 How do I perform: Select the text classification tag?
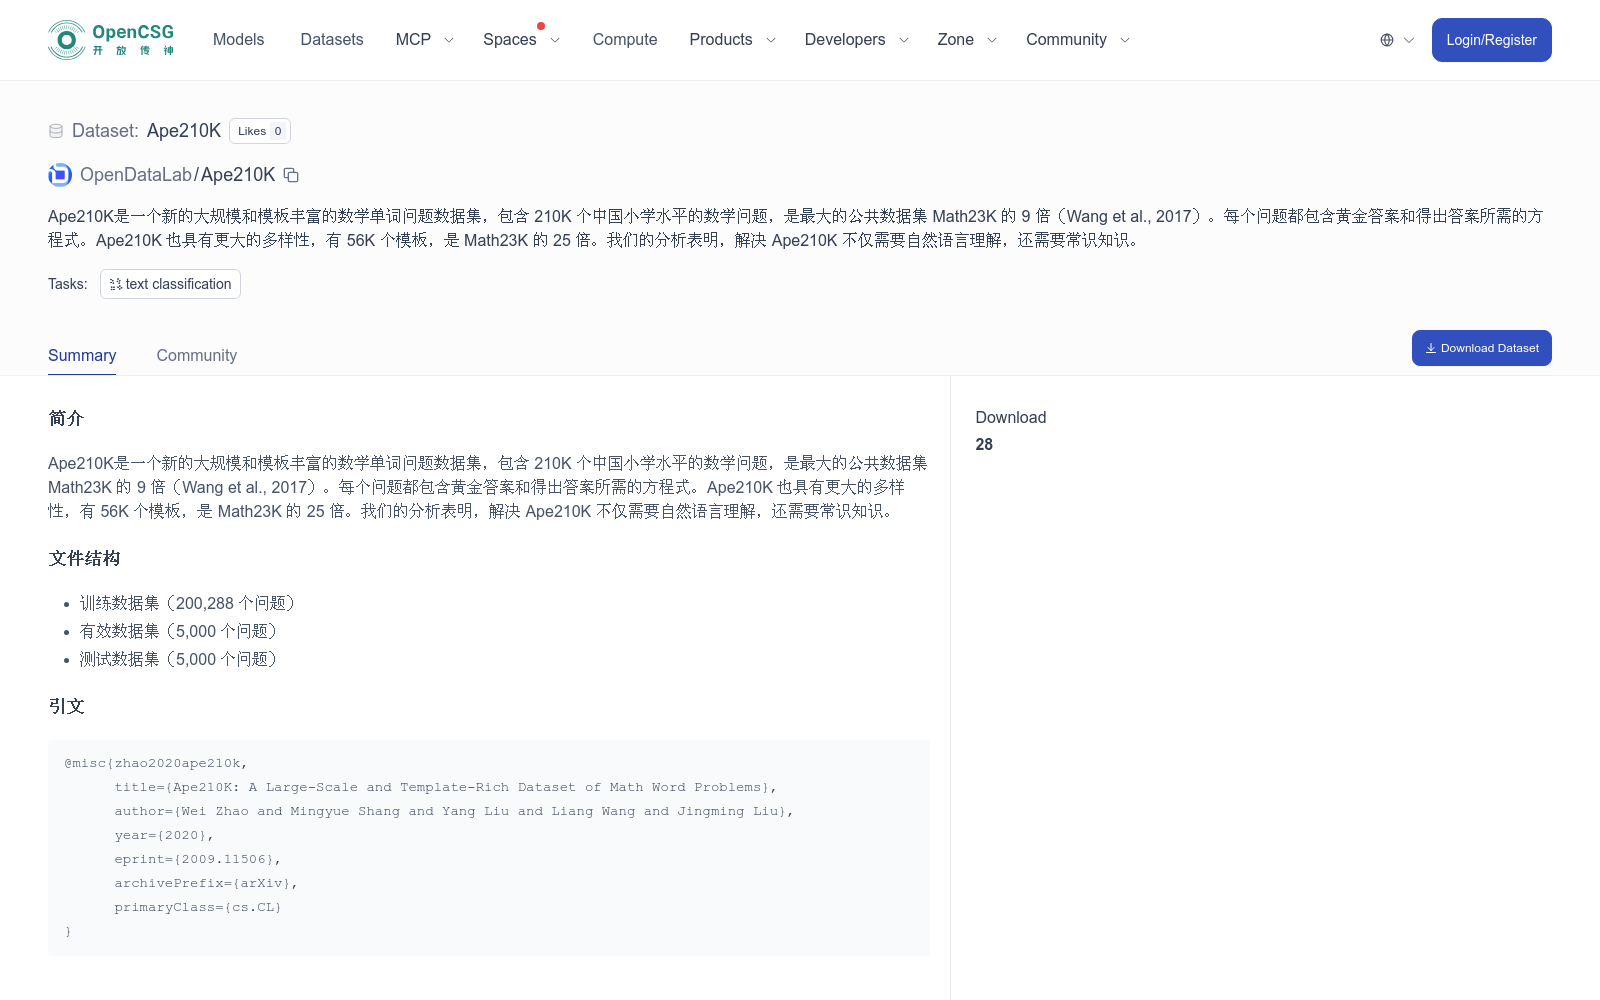point(170,284)
